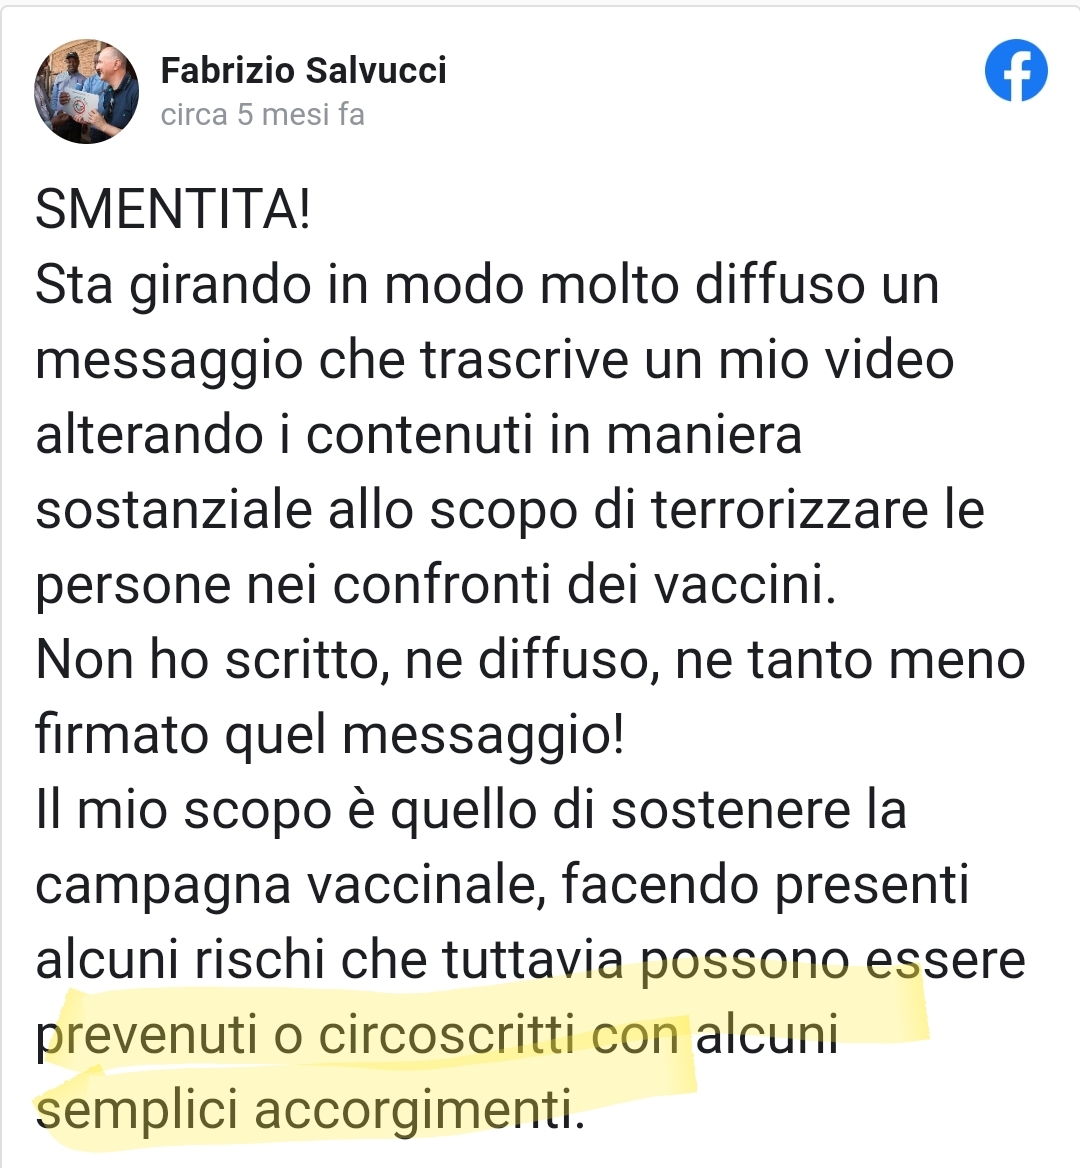The image size is (1080, 1168).
Task: Click the word 'alterando' in the post
Action: click(x=149, y=435)
